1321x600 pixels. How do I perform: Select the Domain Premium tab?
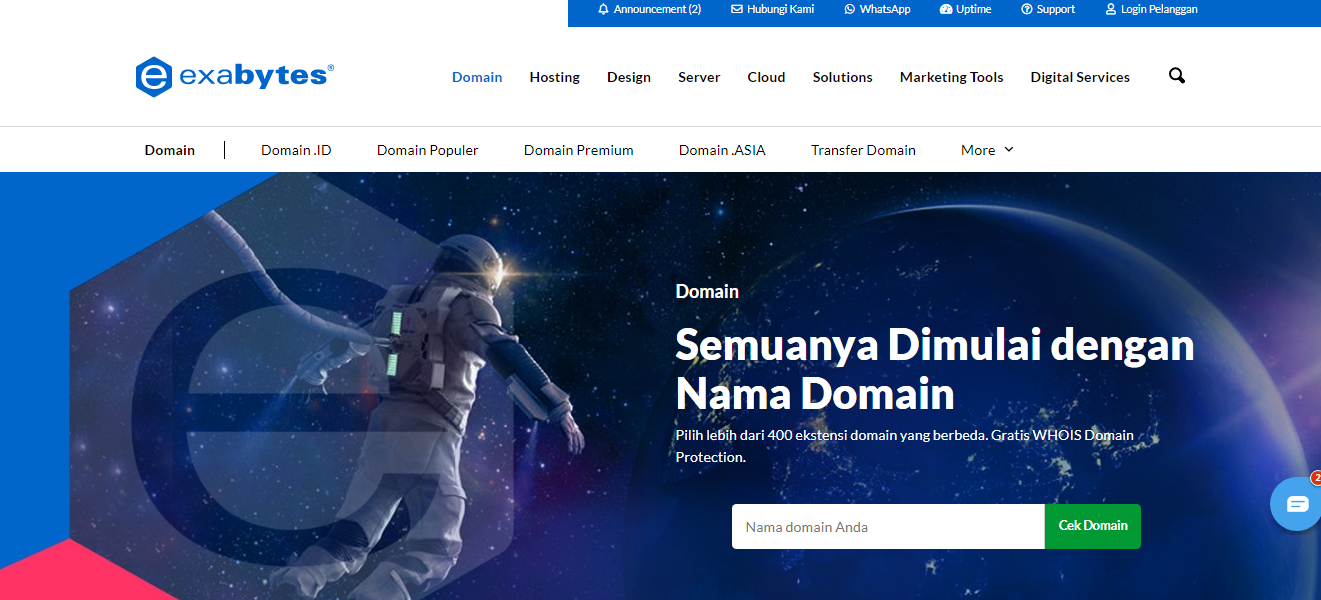[578, 149]
